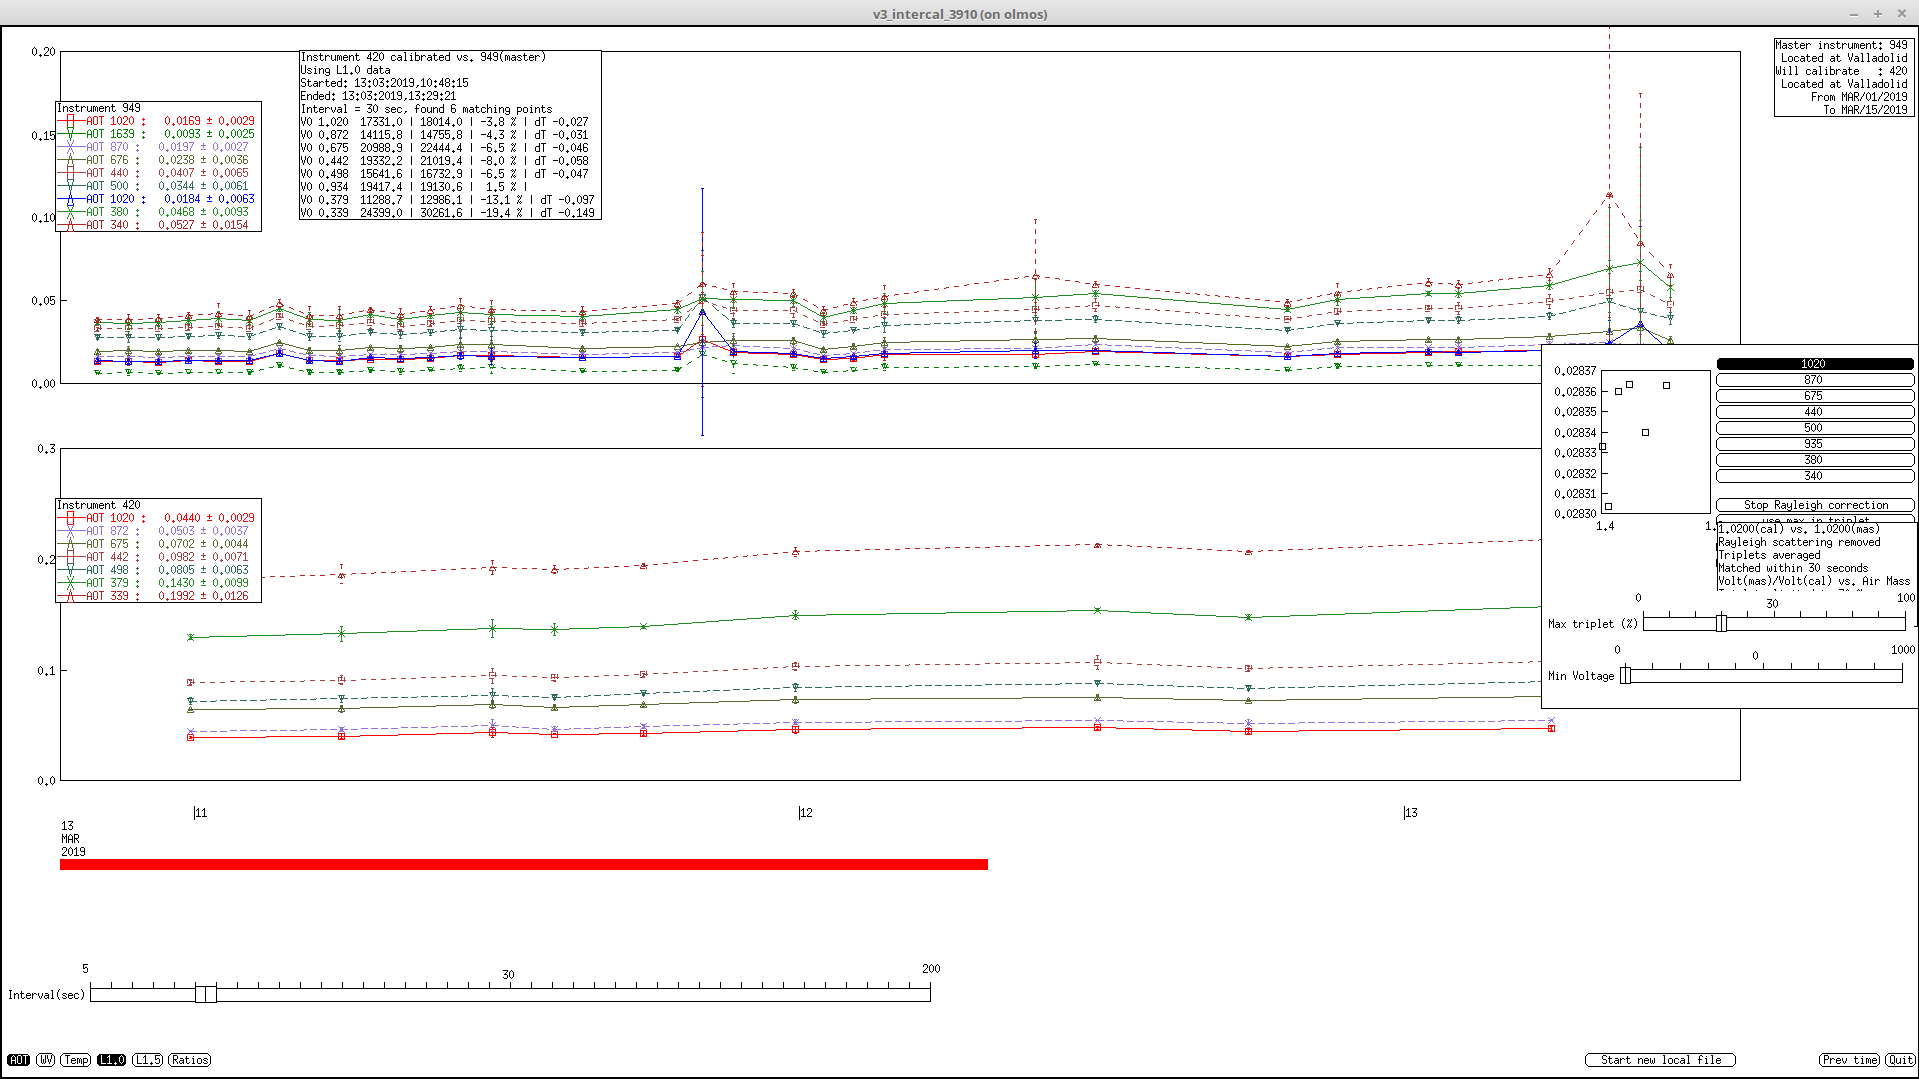Click the V0 0.379 calibration row
This screenshot has height=1079, width=1919.
point(447,200)
